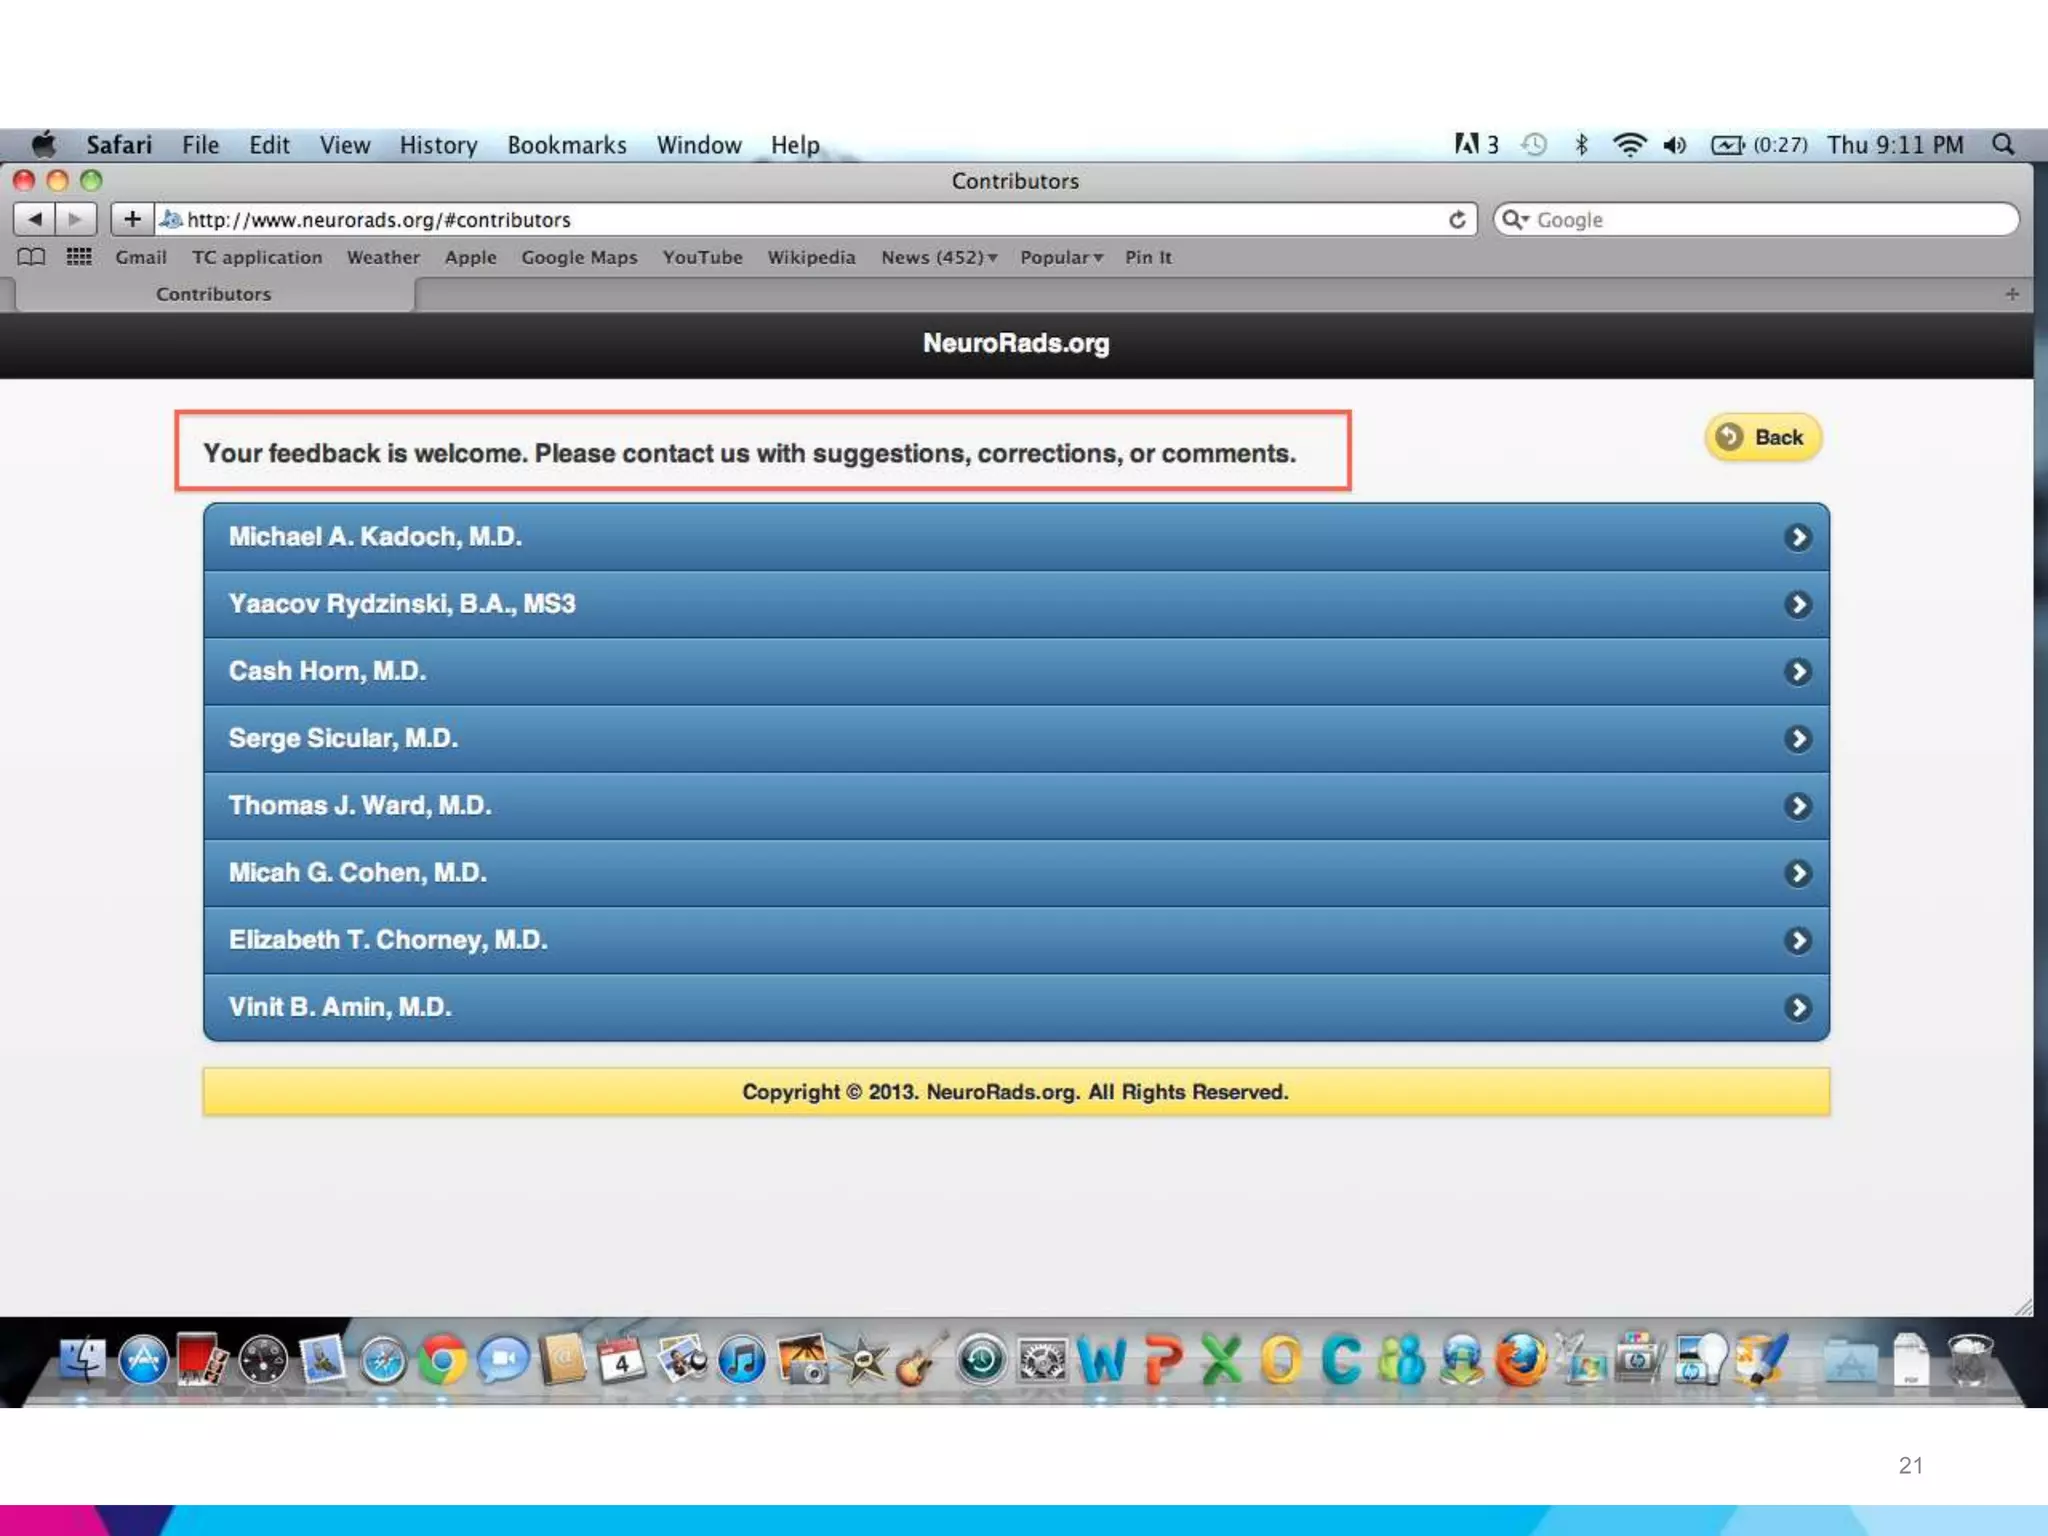This screenshot has width=2048, height=1536.
Task: Open the Vinit B. Amin, M.D. entry
Action: 1015,1007
